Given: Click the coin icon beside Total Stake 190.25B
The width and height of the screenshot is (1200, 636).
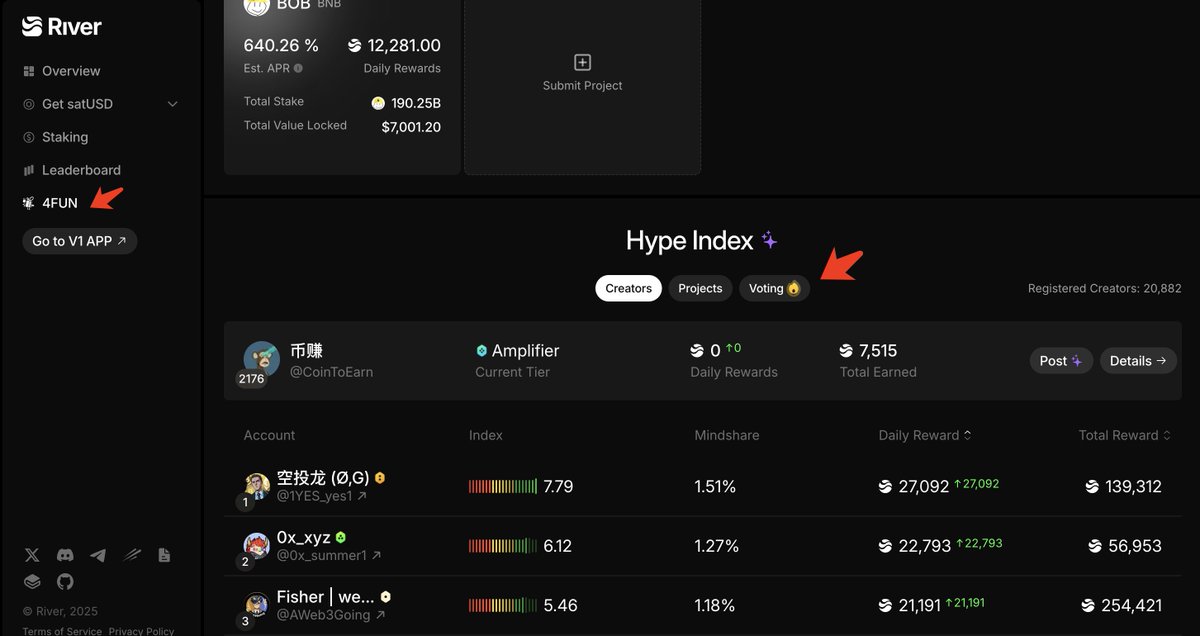Looking at the screenshot, I should (378, 103).
